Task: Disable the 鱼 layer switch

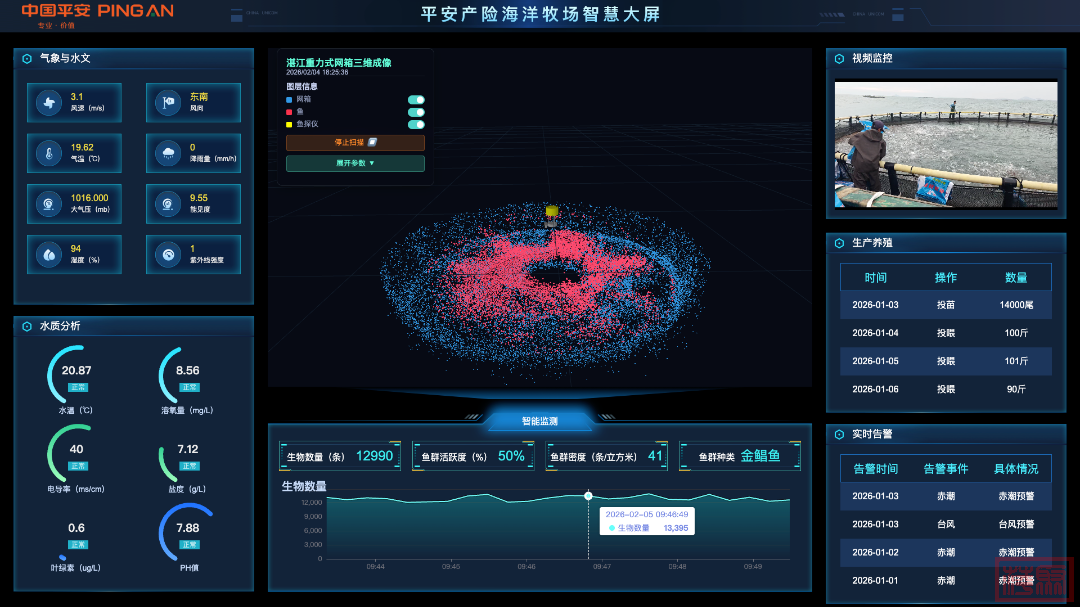Action: [x=416, y=112]
